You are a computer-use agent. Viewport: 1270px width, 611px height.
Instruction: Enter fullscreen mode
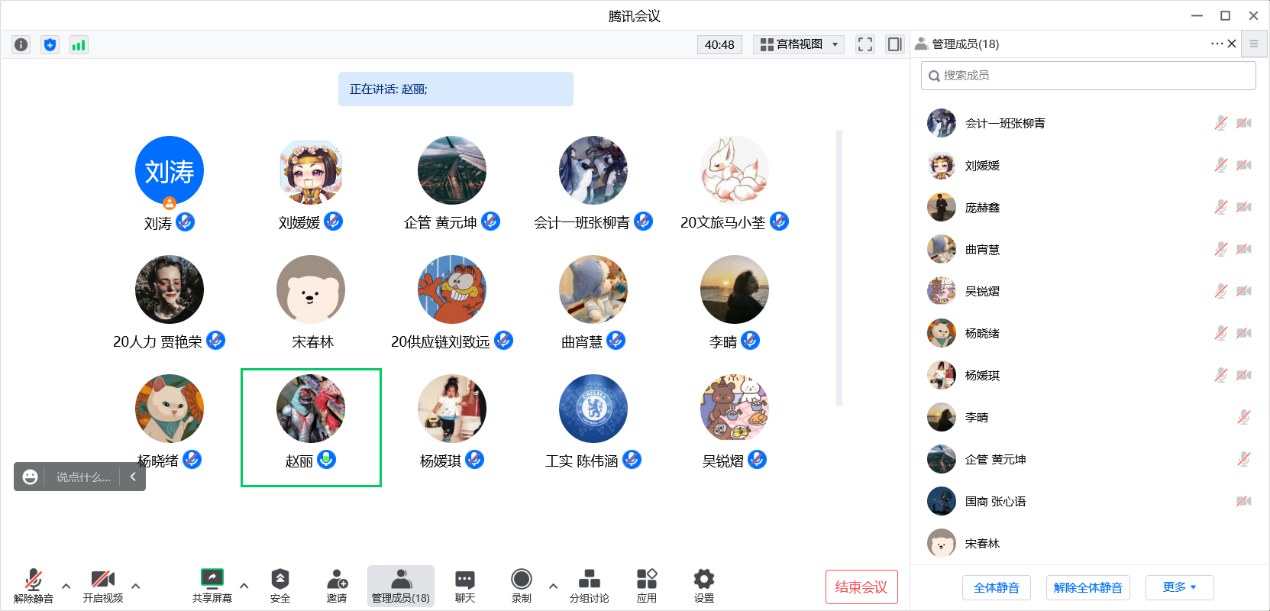(x=865, y=44)
